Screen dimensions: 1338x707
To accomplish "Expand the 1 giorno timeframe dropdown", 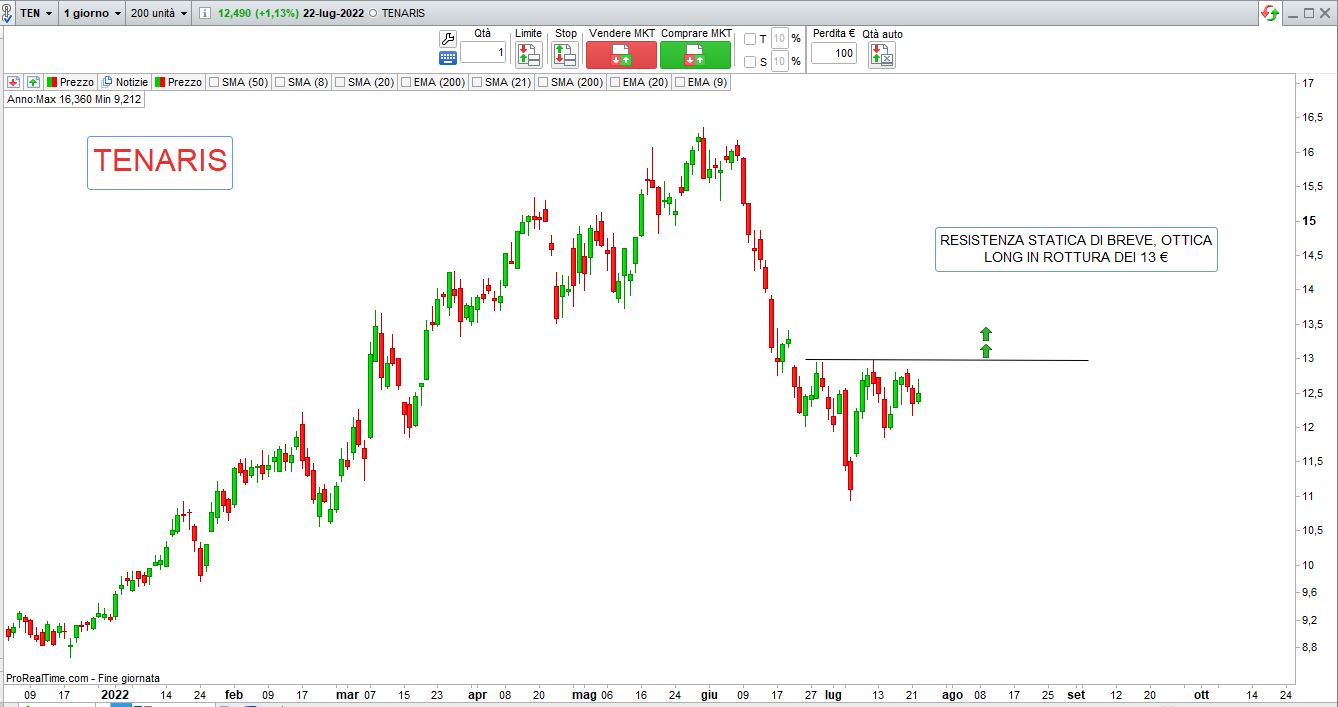I will click(92, 13).
